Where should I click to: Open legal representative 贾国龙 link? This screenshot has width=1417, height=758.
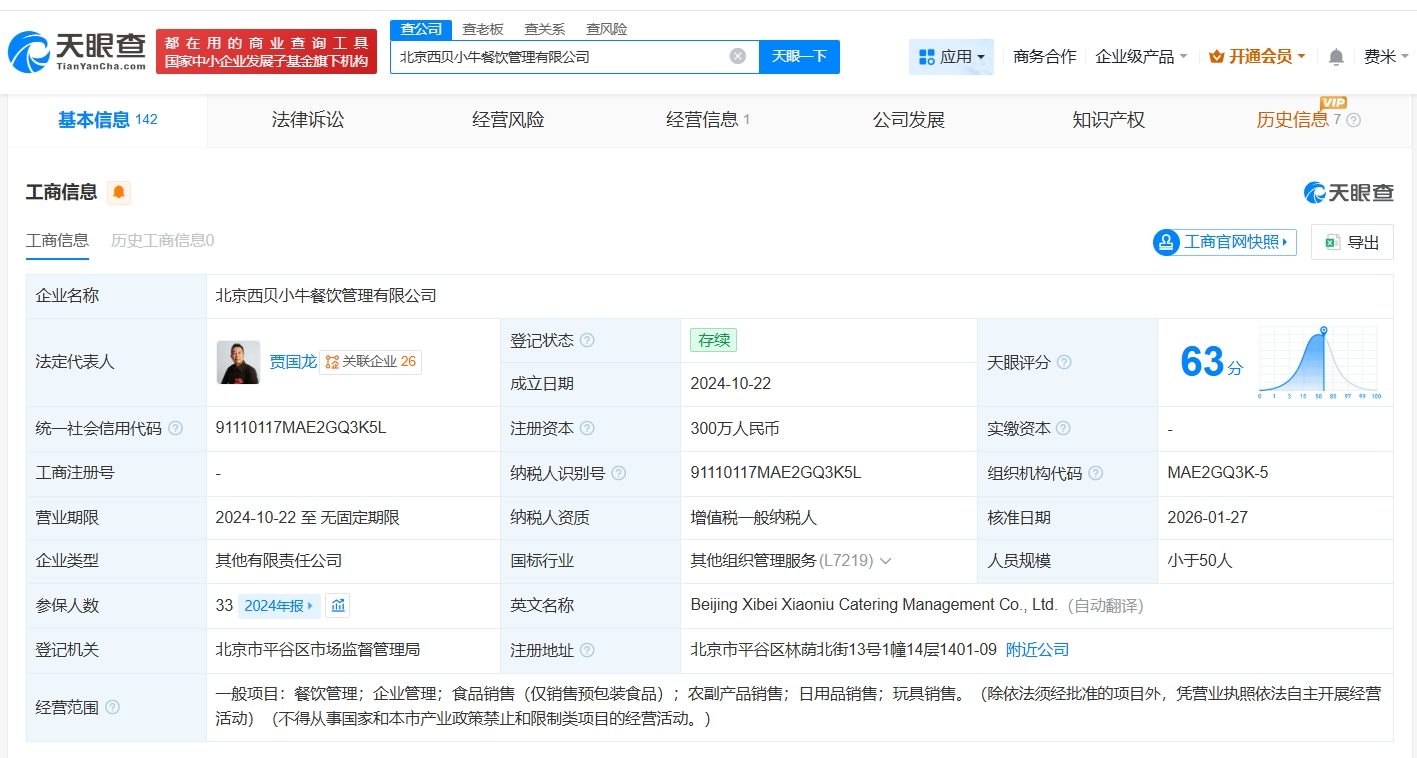(x=292, y=362)
